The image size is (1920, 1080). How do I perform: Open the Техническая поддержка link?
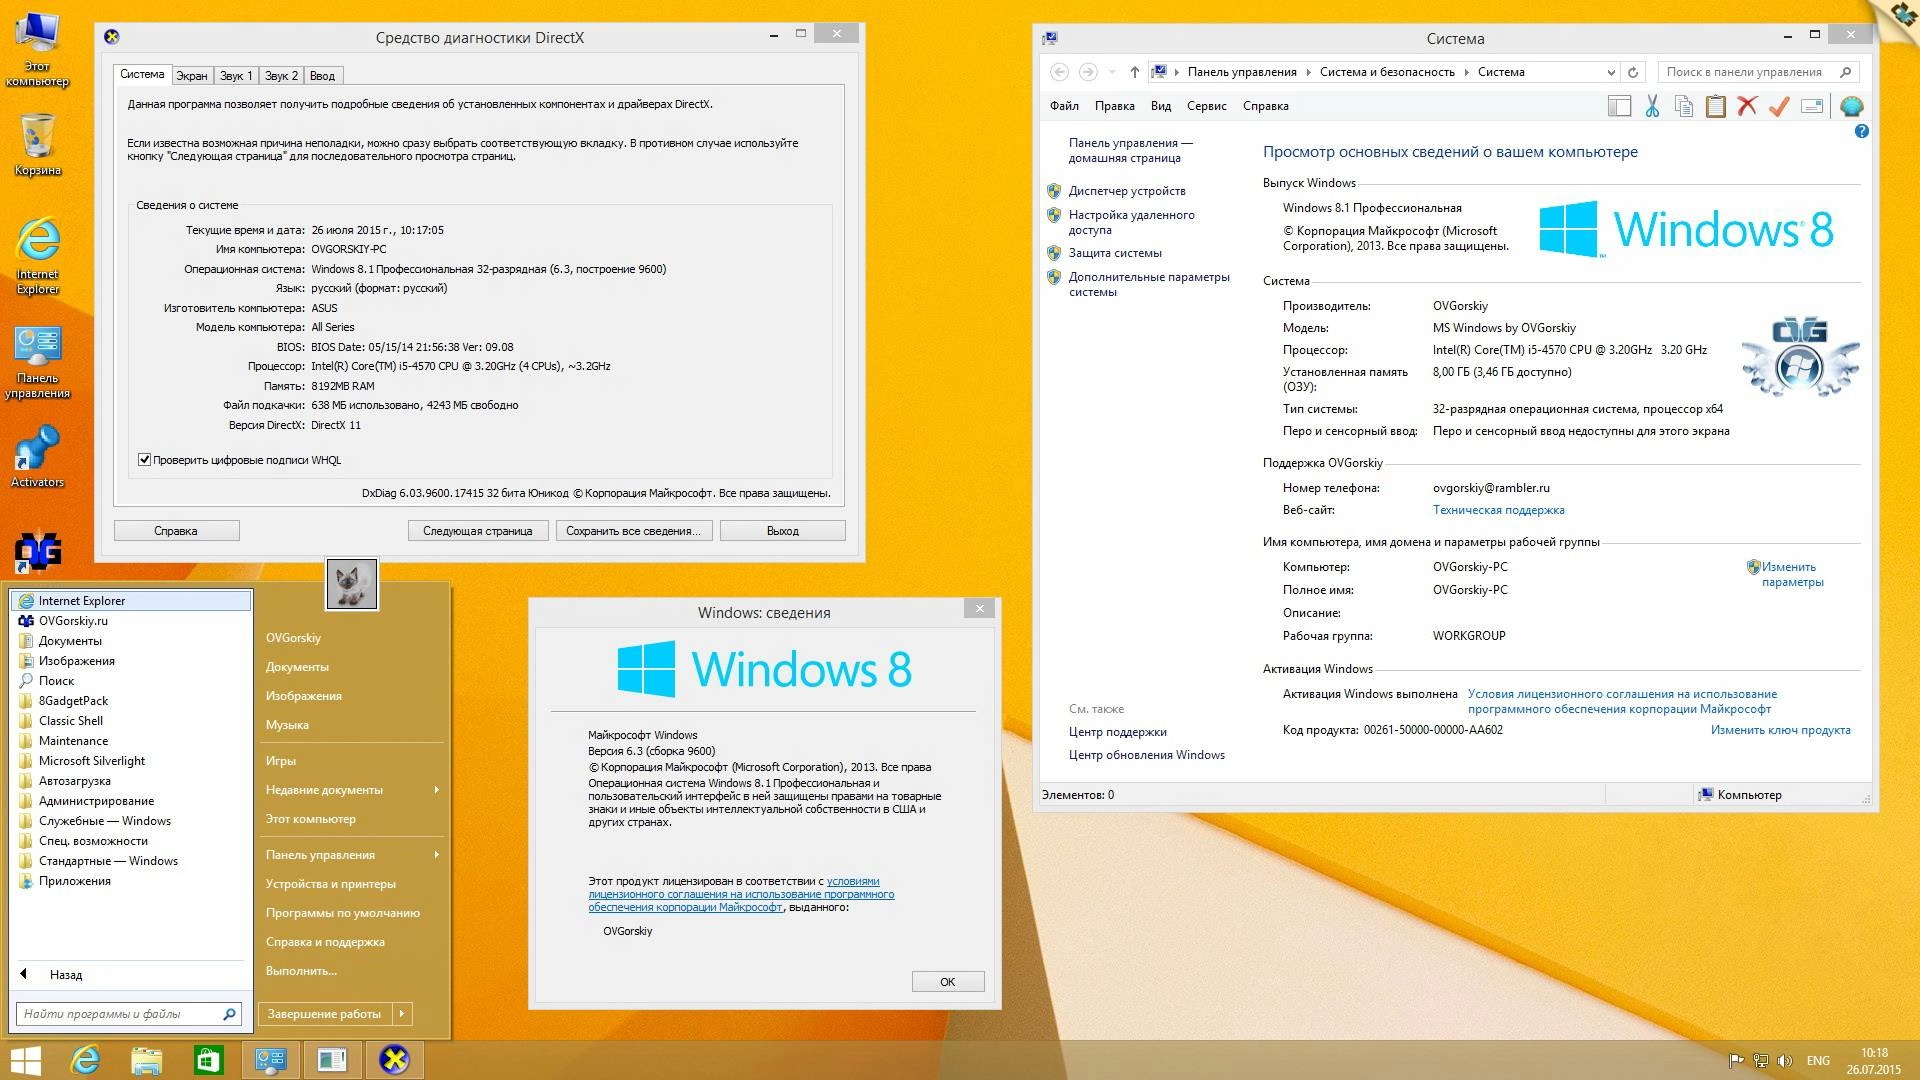tap(1500, 509)
